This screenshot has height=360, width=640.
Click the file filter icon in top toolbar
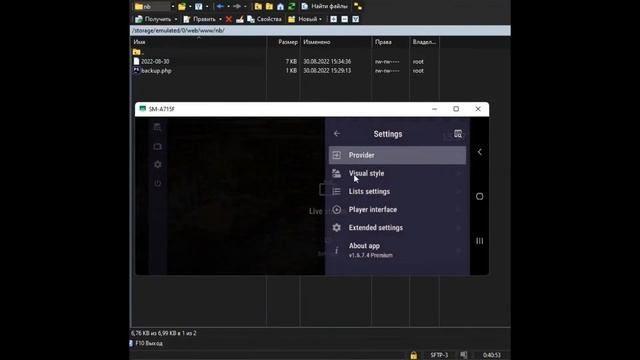(x=199, y=6)
